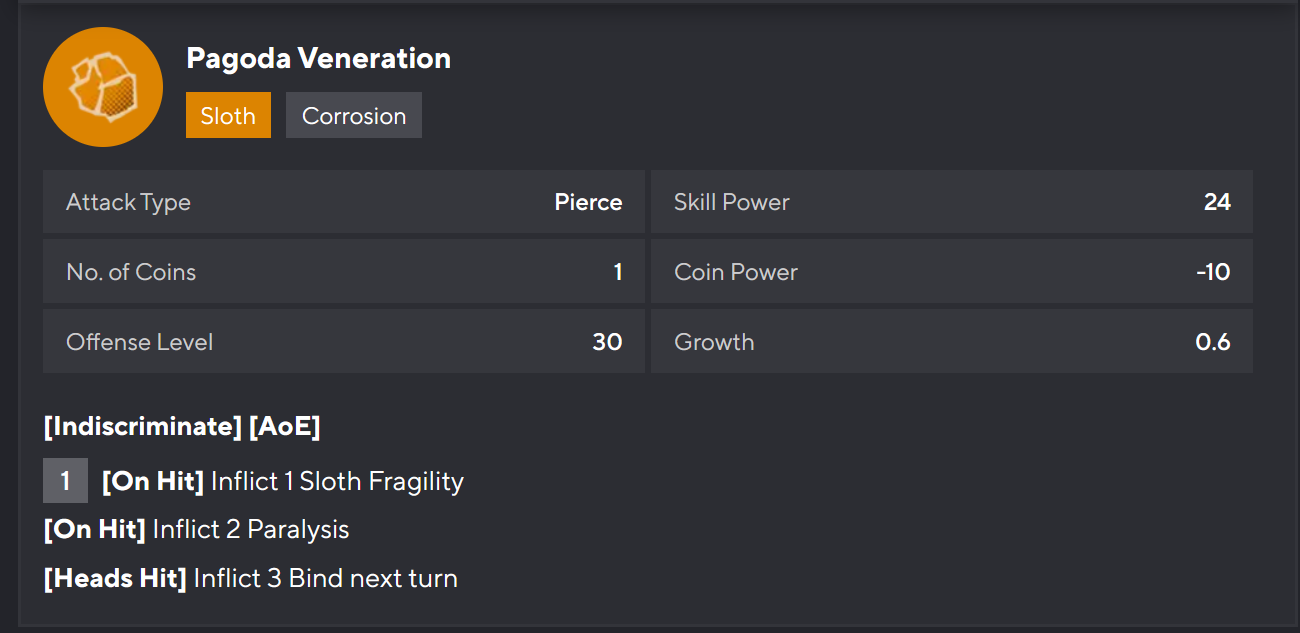The image size is (1300, 633).
Task: Click the Coin Power value -10
Action: 1213,272
